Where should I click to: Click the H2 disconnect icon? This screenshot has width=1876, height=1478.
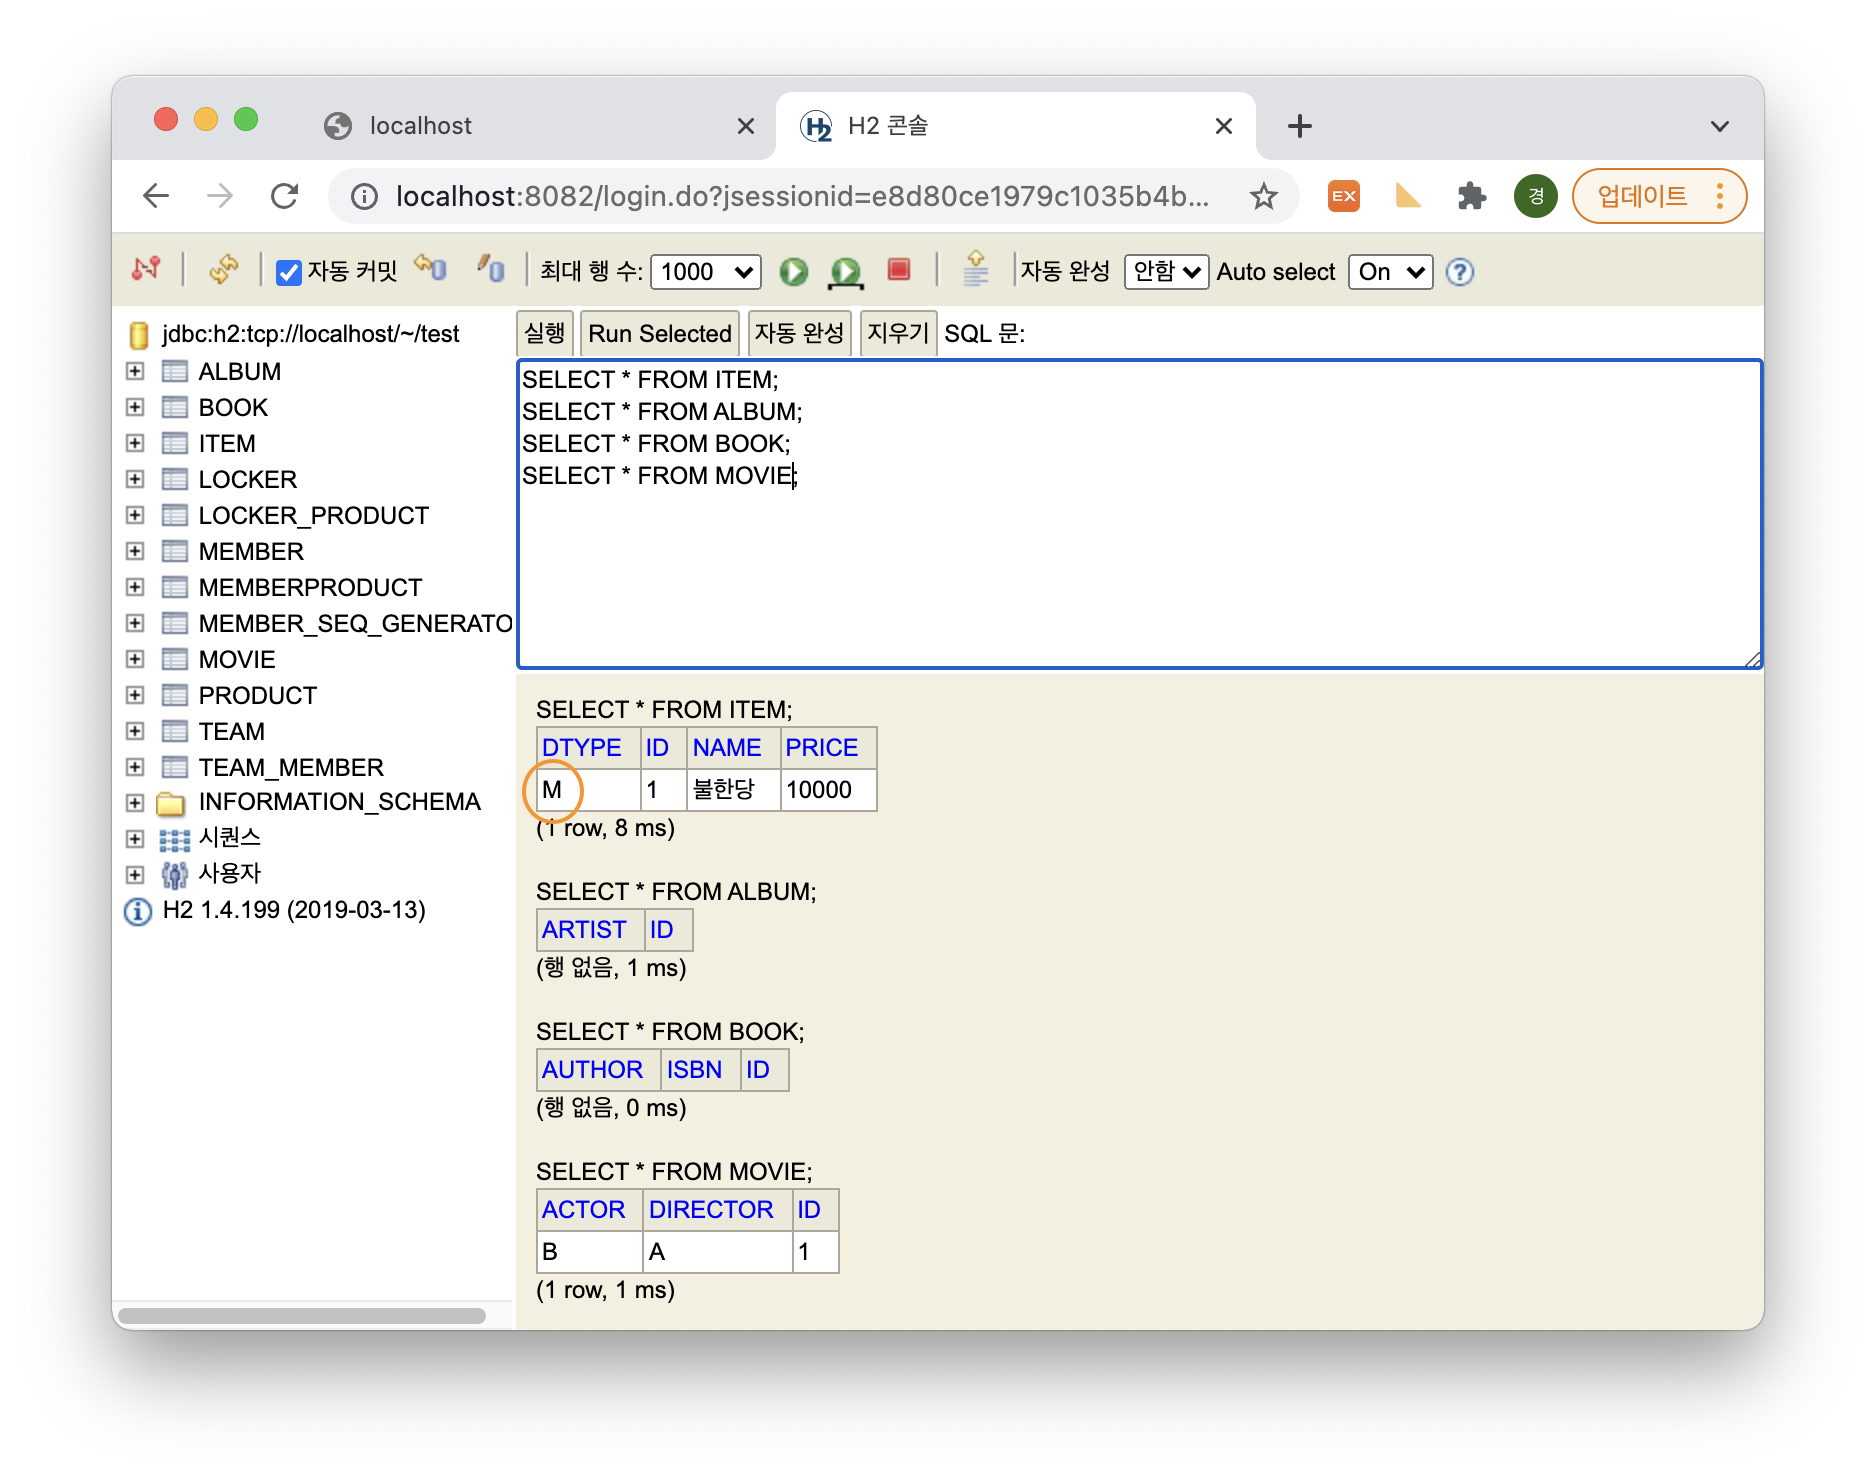tap(146, 270)
